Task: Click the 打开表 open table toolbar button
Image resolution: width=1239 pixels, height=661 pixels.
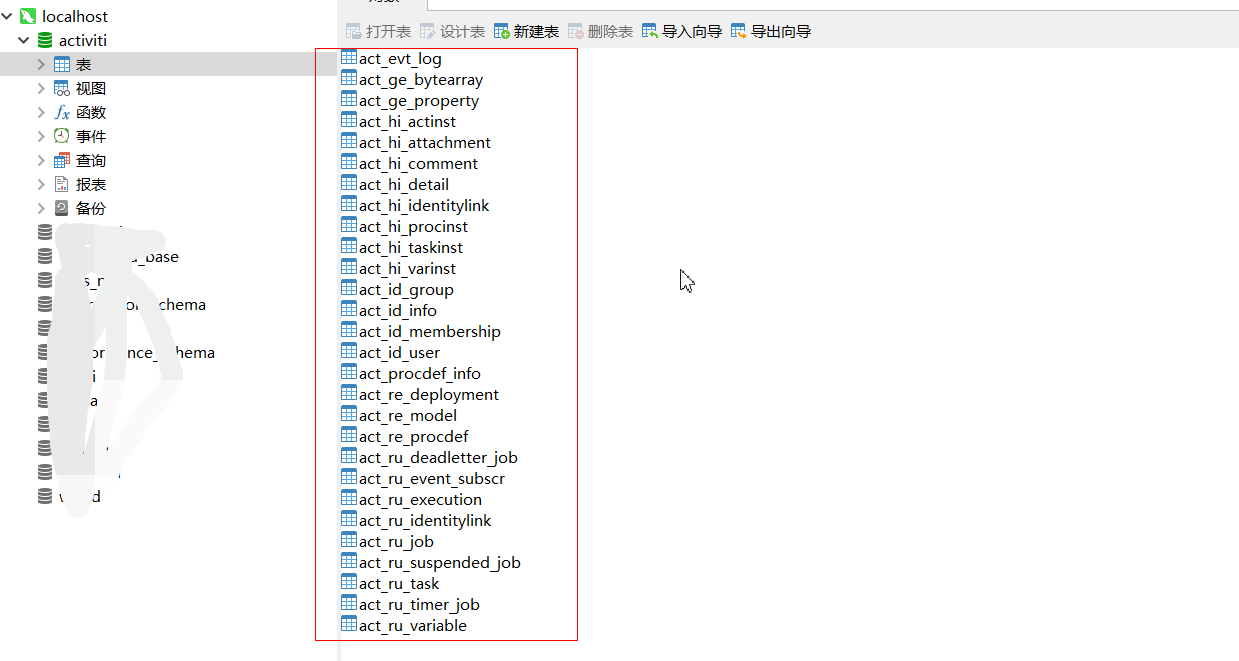Action: [378, 31]
